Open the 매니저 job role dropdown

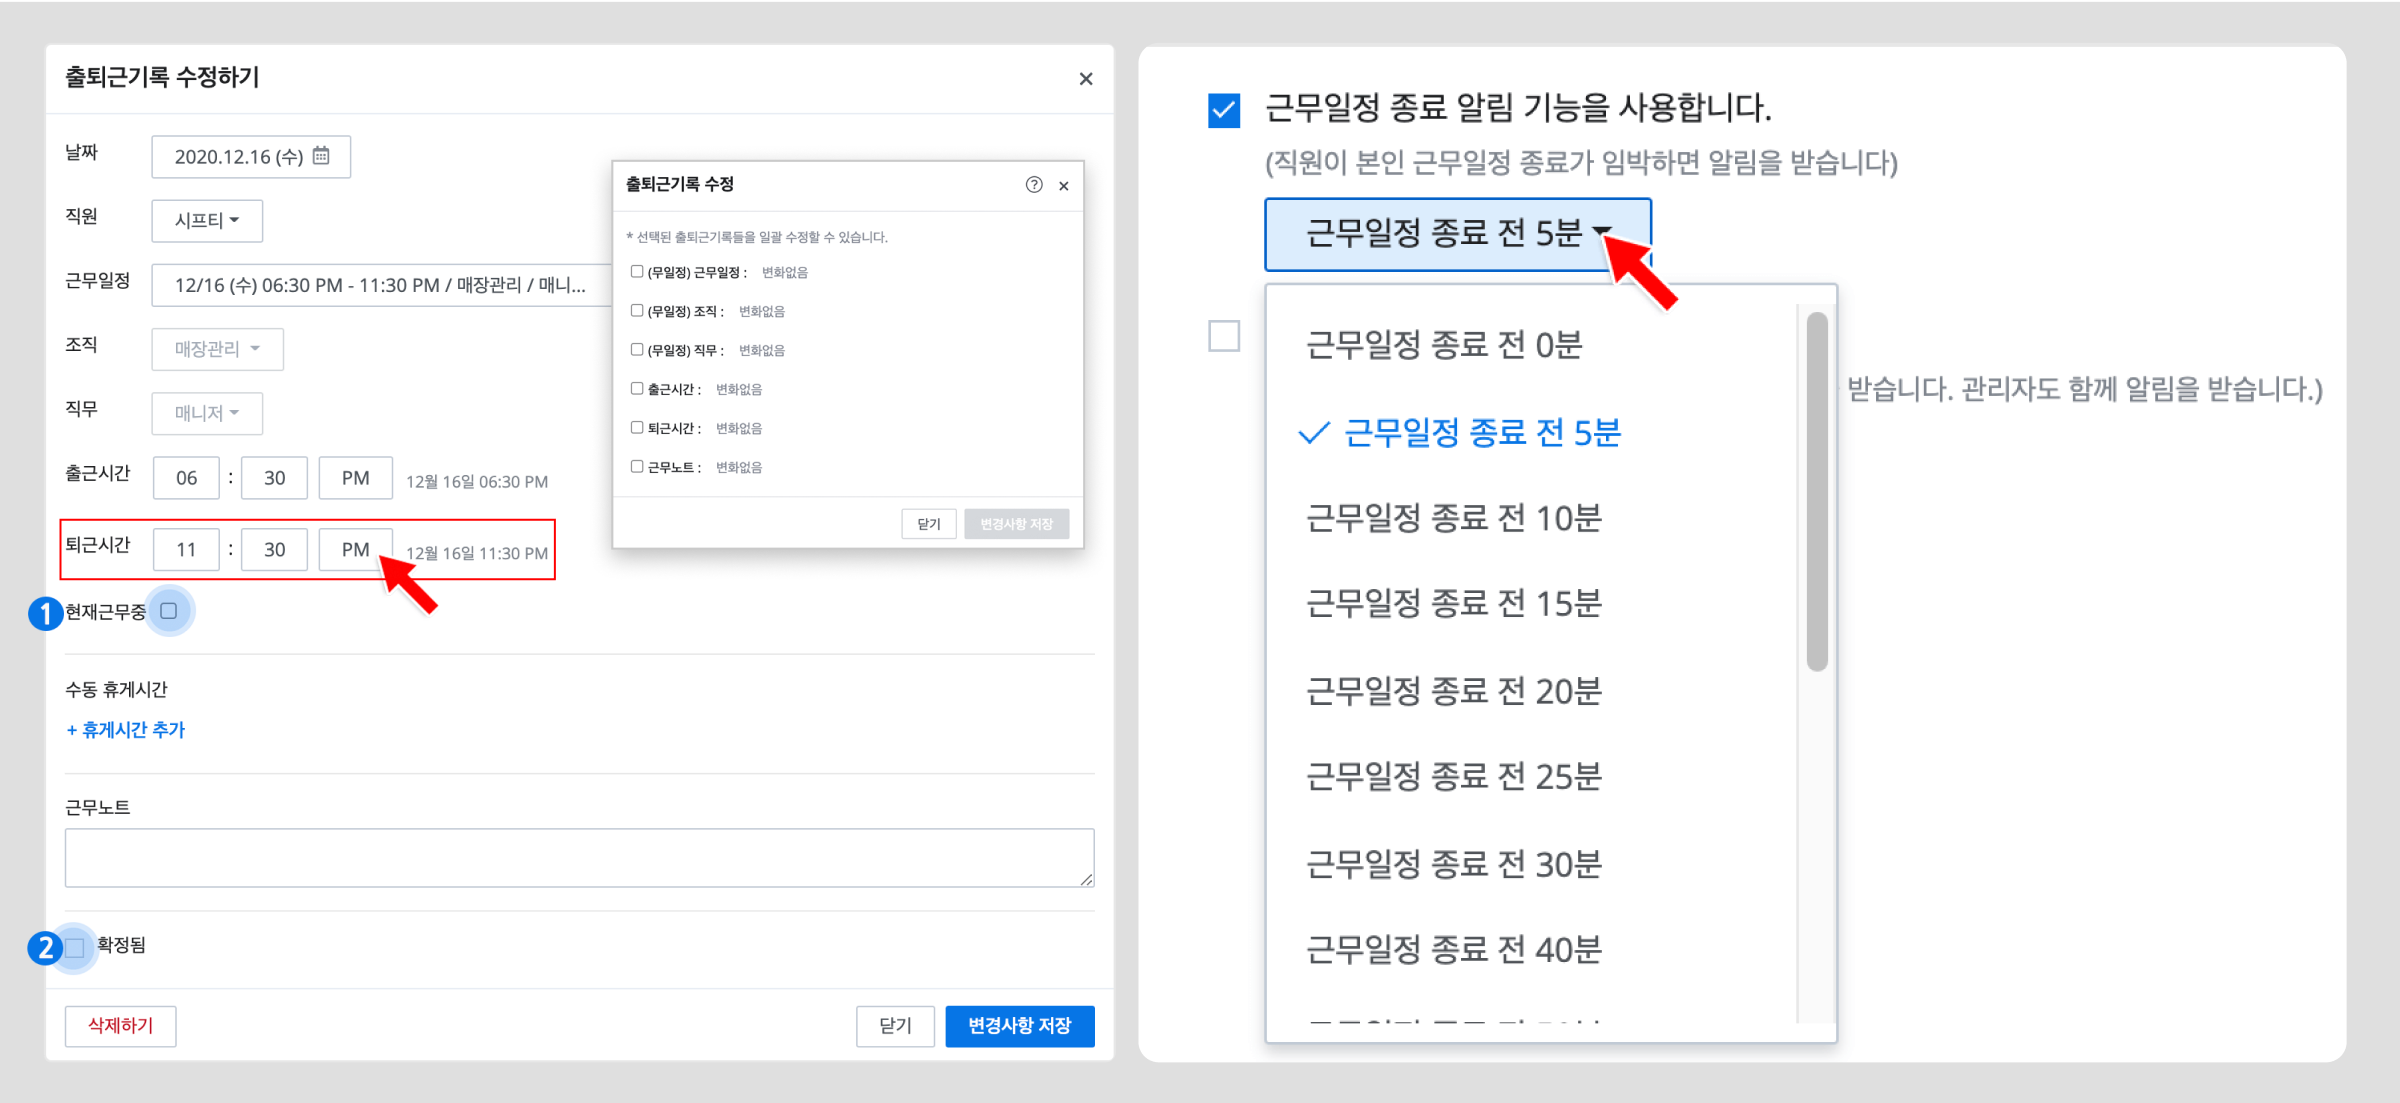(x=207, y=413)
